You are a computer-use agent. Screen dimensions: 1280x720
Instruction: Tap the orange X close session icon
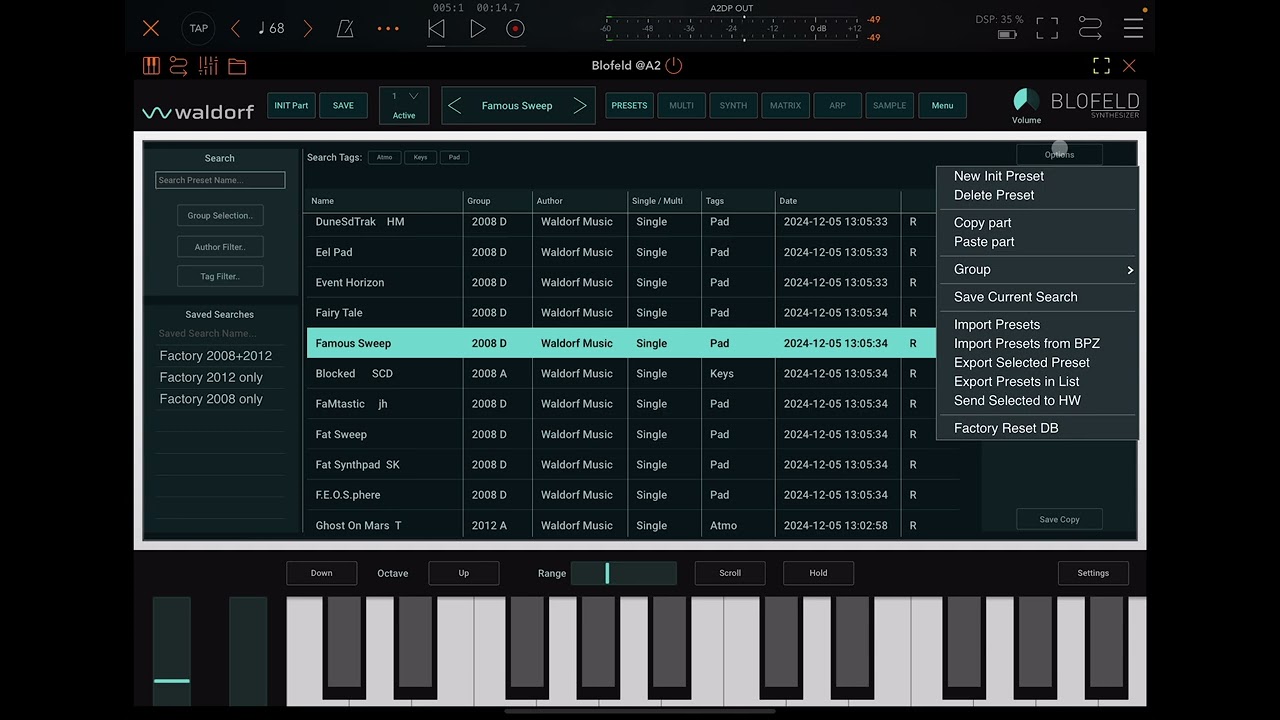[151, 29]
